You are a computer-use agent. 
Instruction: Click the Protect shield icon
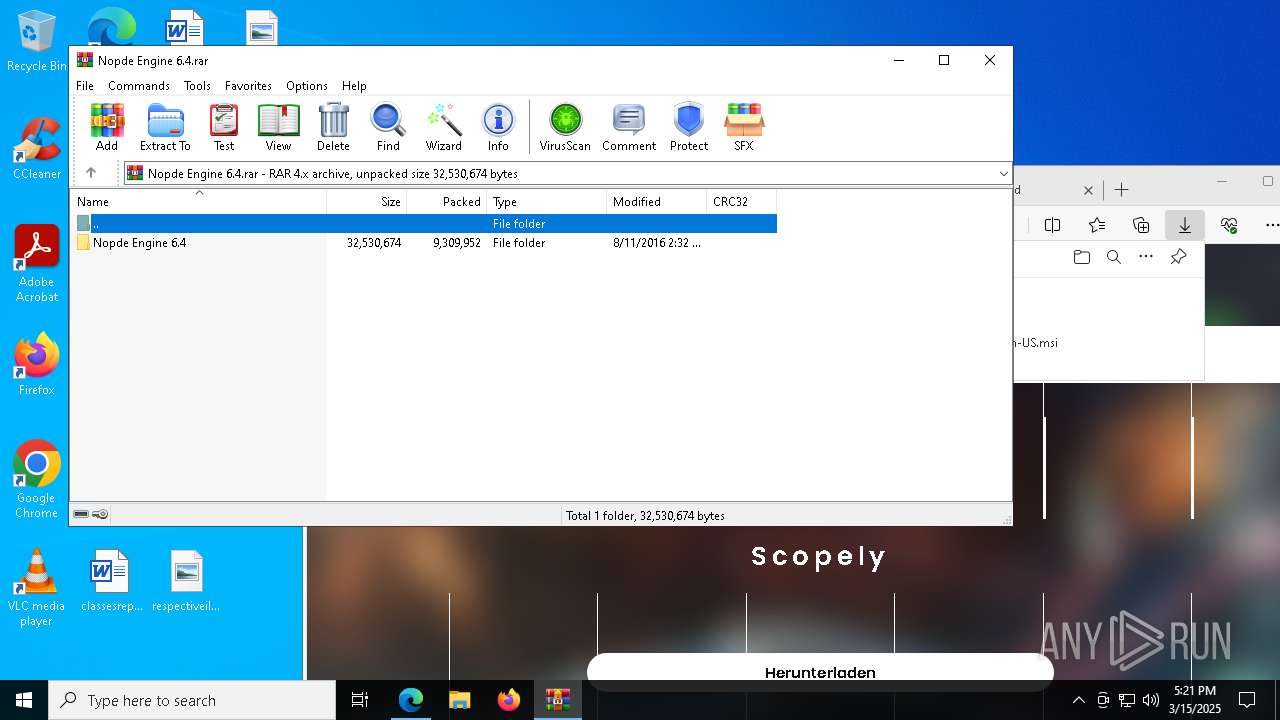(x=689, y=127)
